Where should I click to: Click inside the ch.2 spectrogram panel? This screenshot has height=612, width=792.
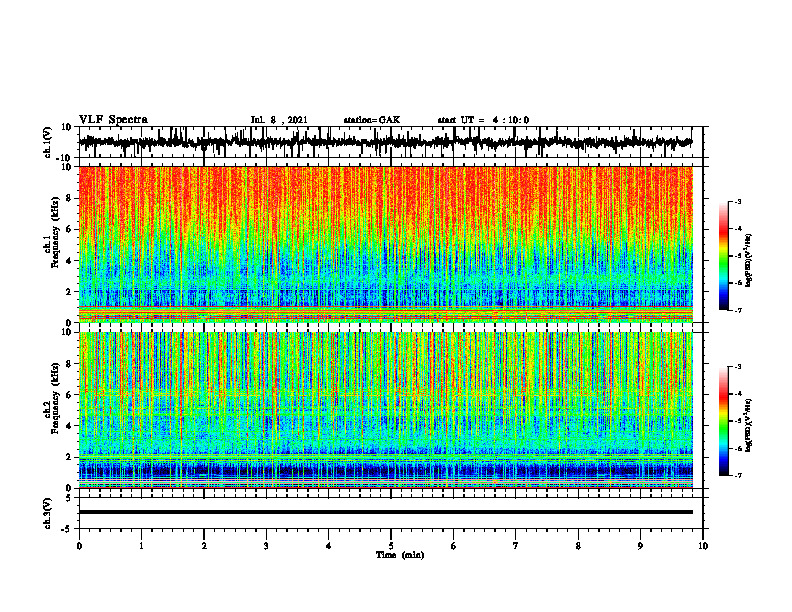click(385, 410)
